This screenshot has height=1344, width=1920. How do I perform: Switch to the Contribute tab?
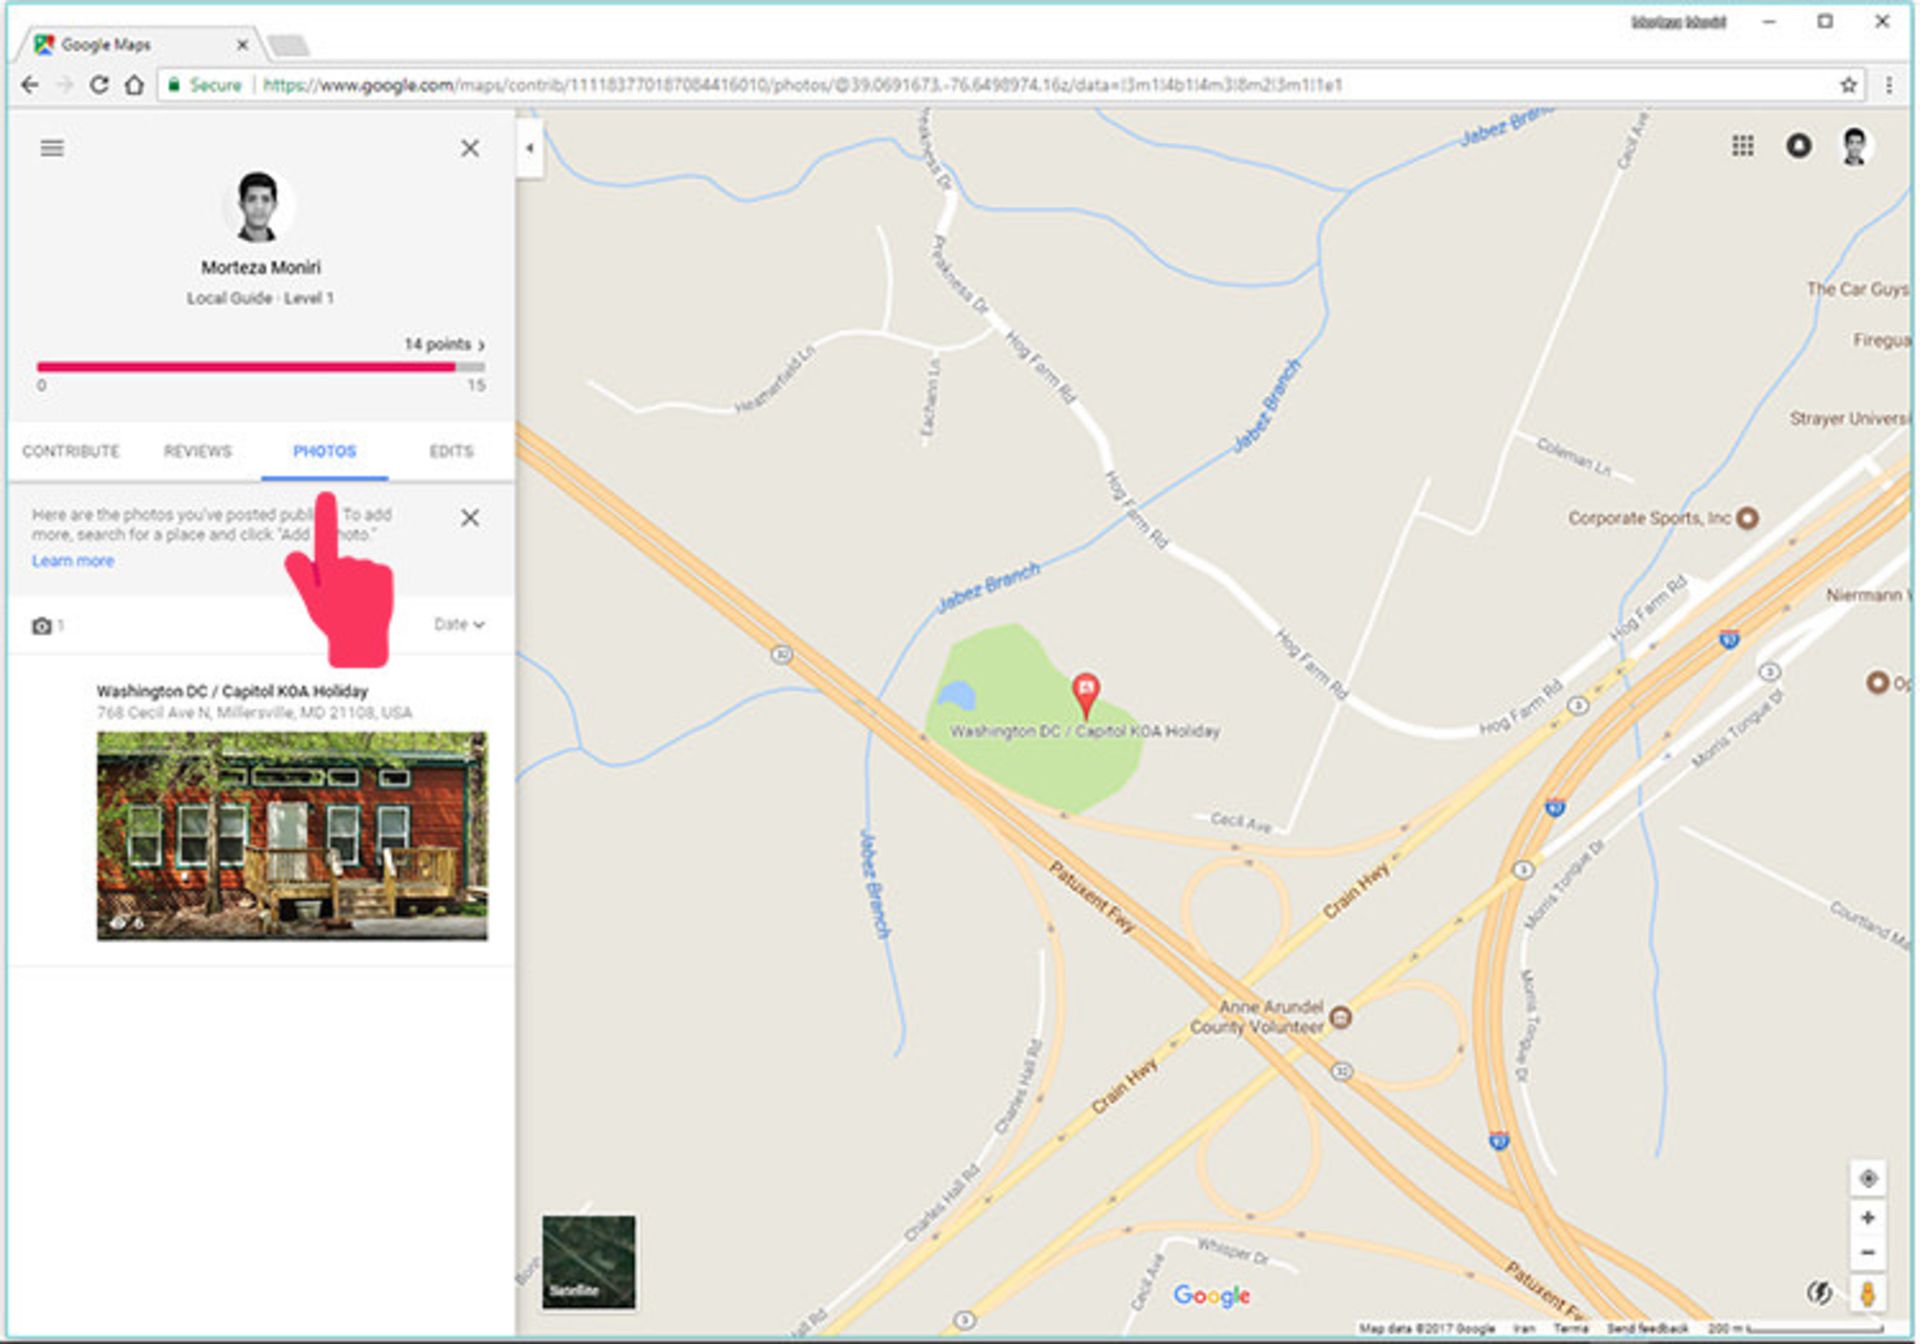pos(71,451)
